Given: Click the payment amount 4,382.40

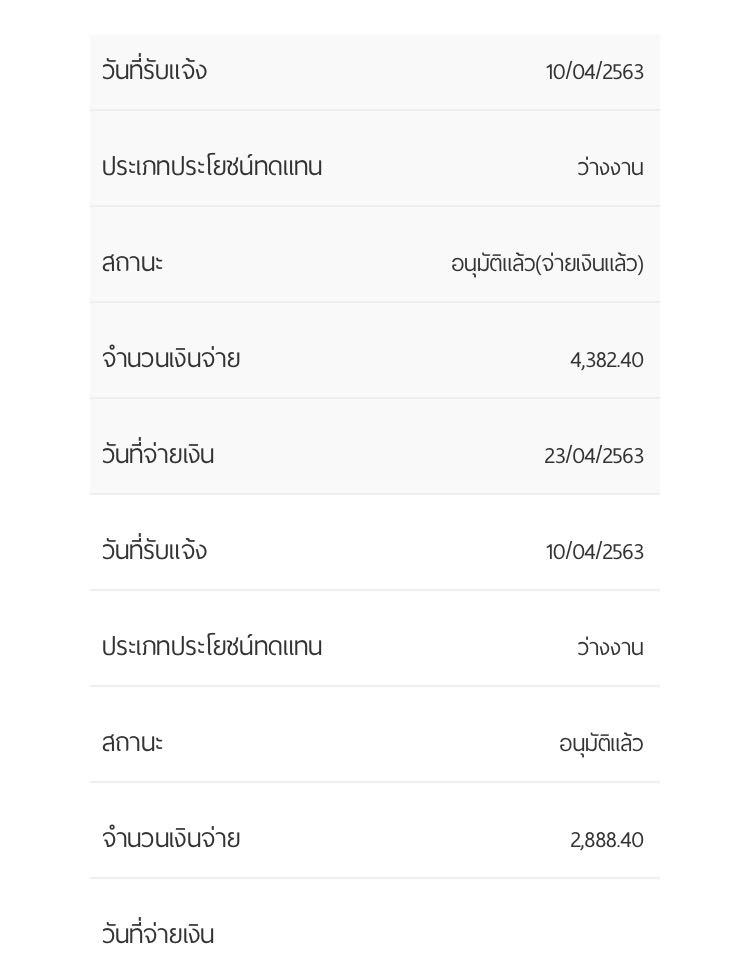Looking at the screenshot, I should tap(607, 360).
